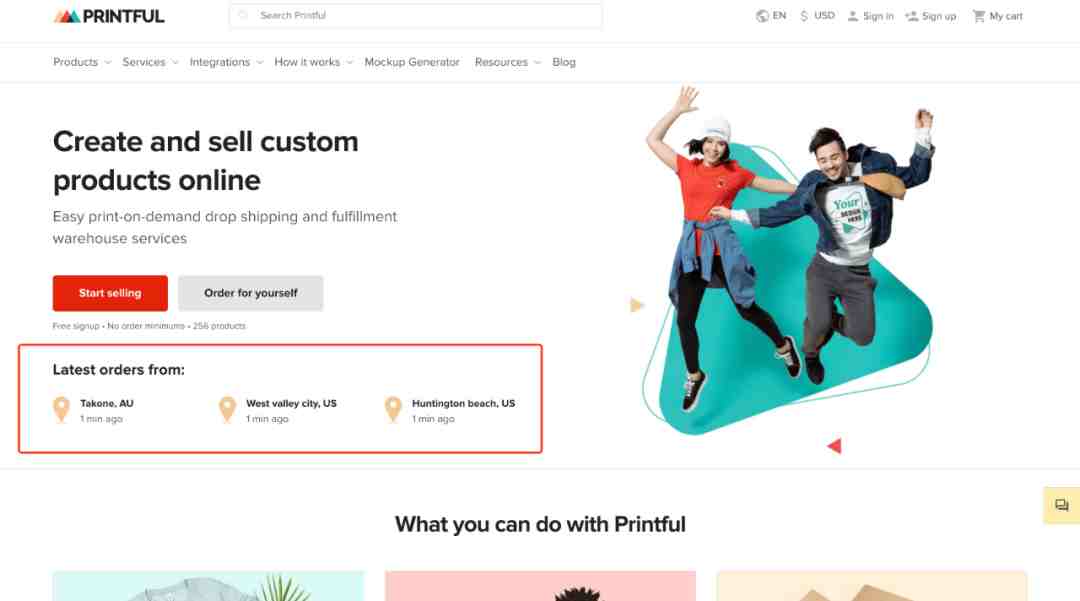Click the Start selling button

[x=110, y=293]
